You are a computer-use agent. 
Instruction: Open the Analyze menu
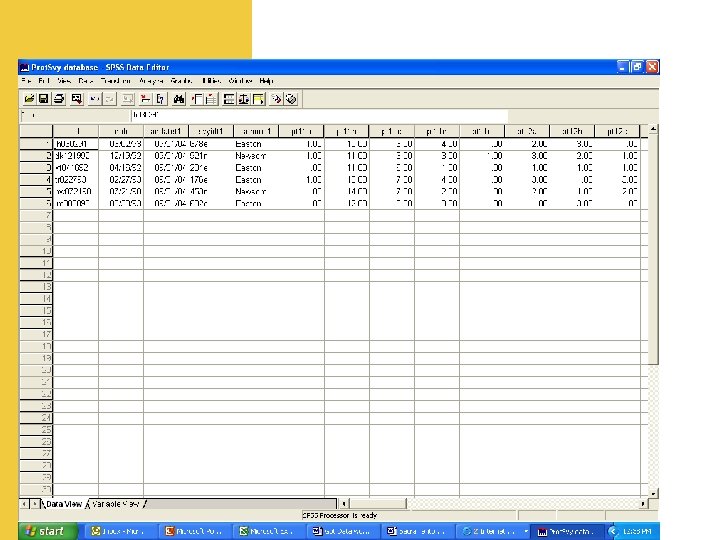tap(151, 81)
